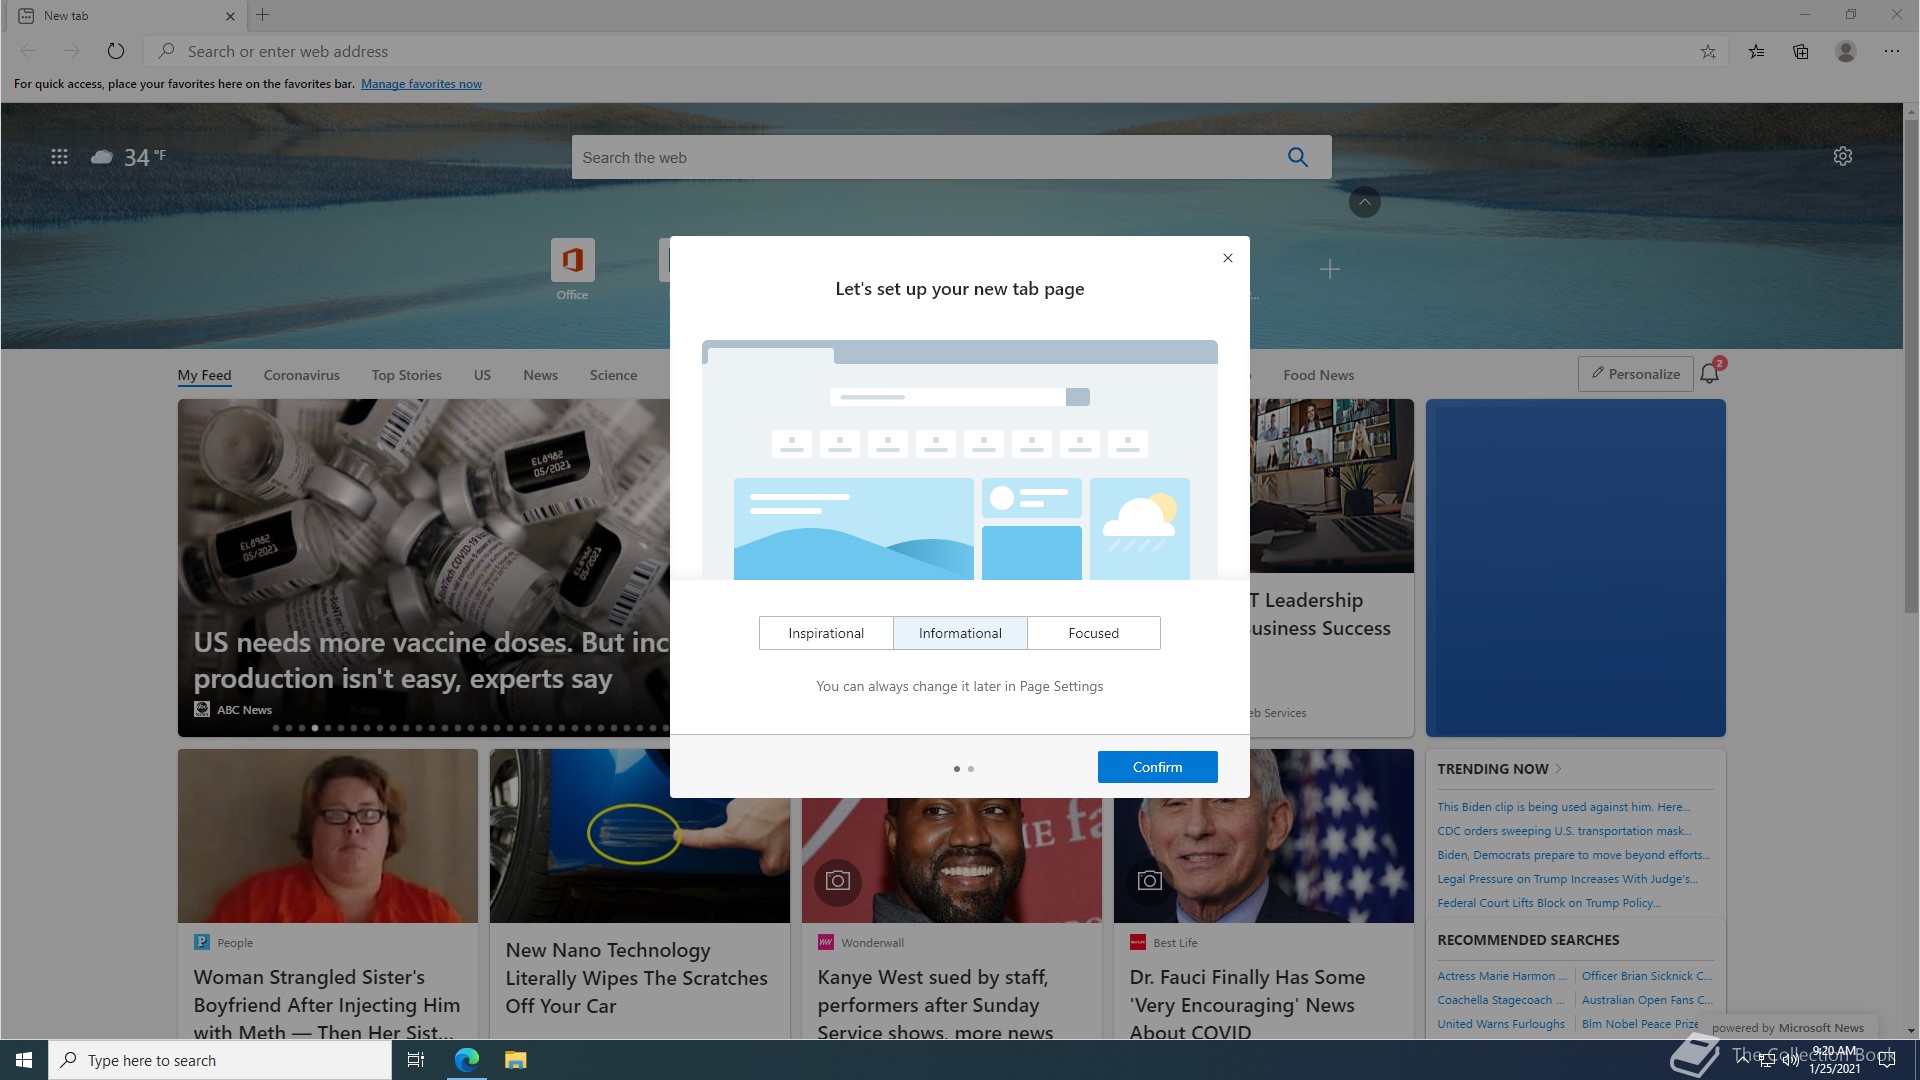Select the Focused layout option
This screenshot has height=1080, width=1920.
click(x=1094, y=633)
